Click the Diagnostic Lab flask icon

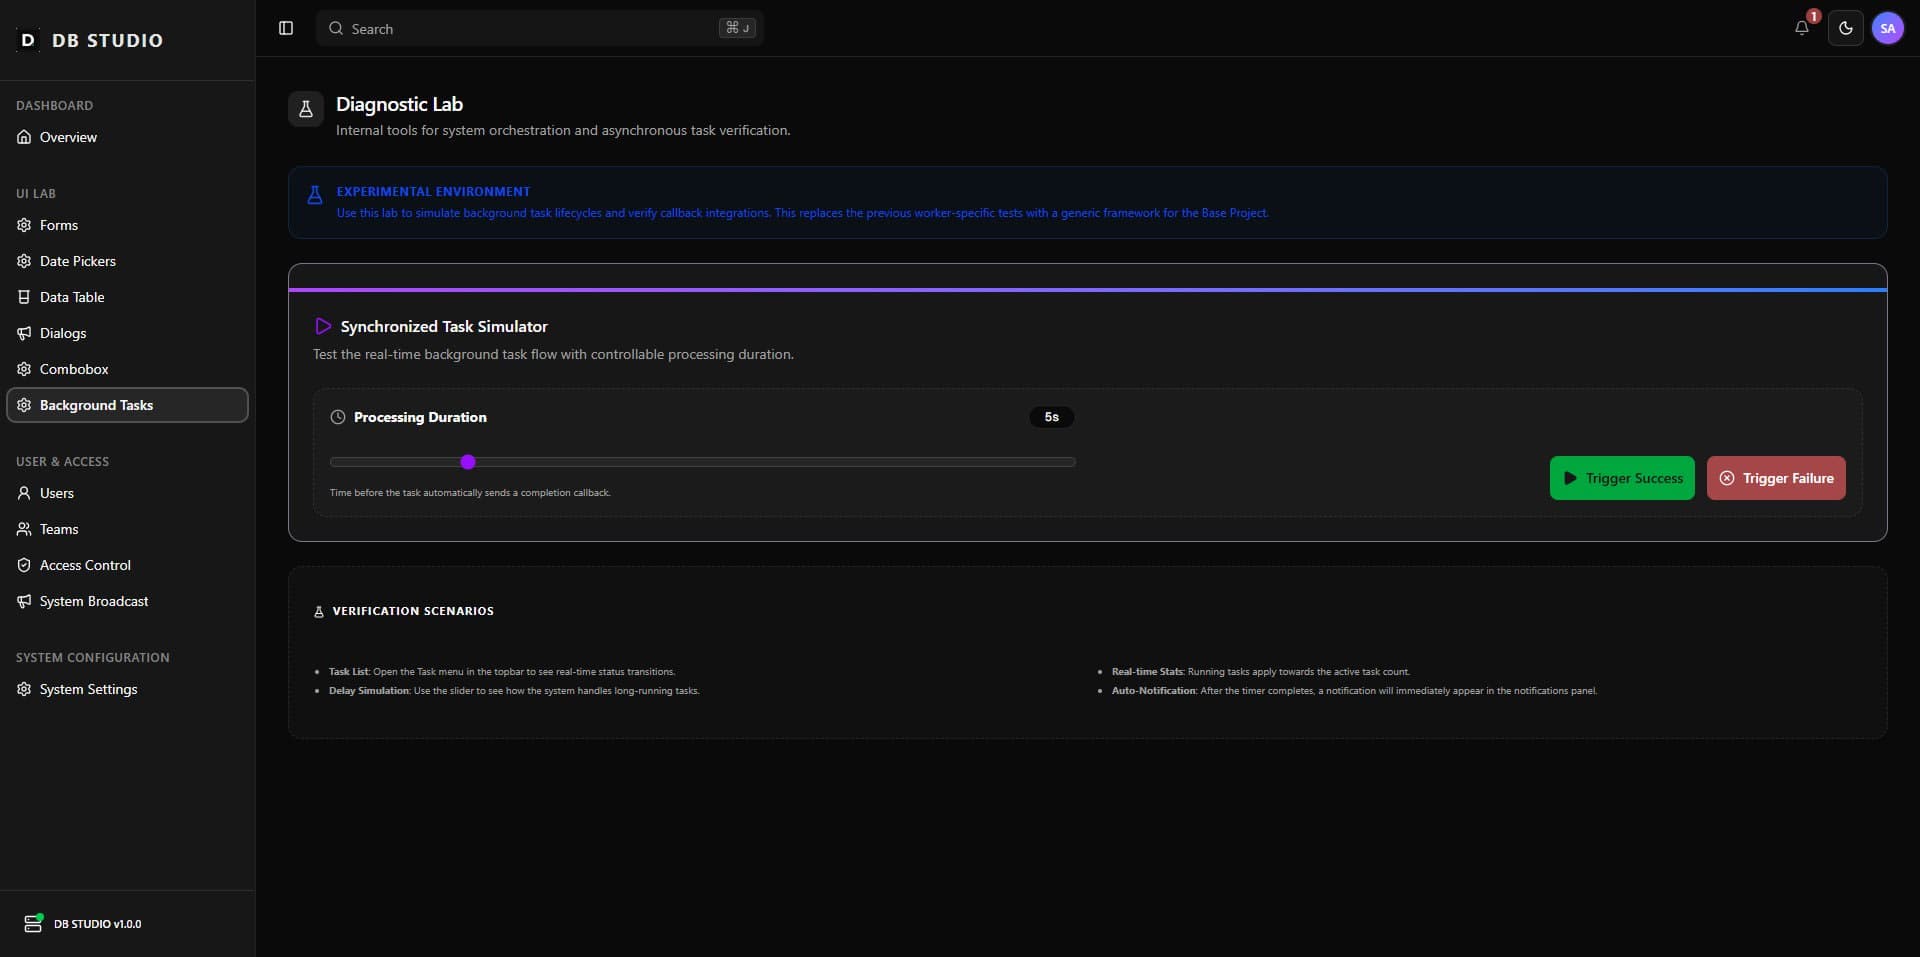306,109
